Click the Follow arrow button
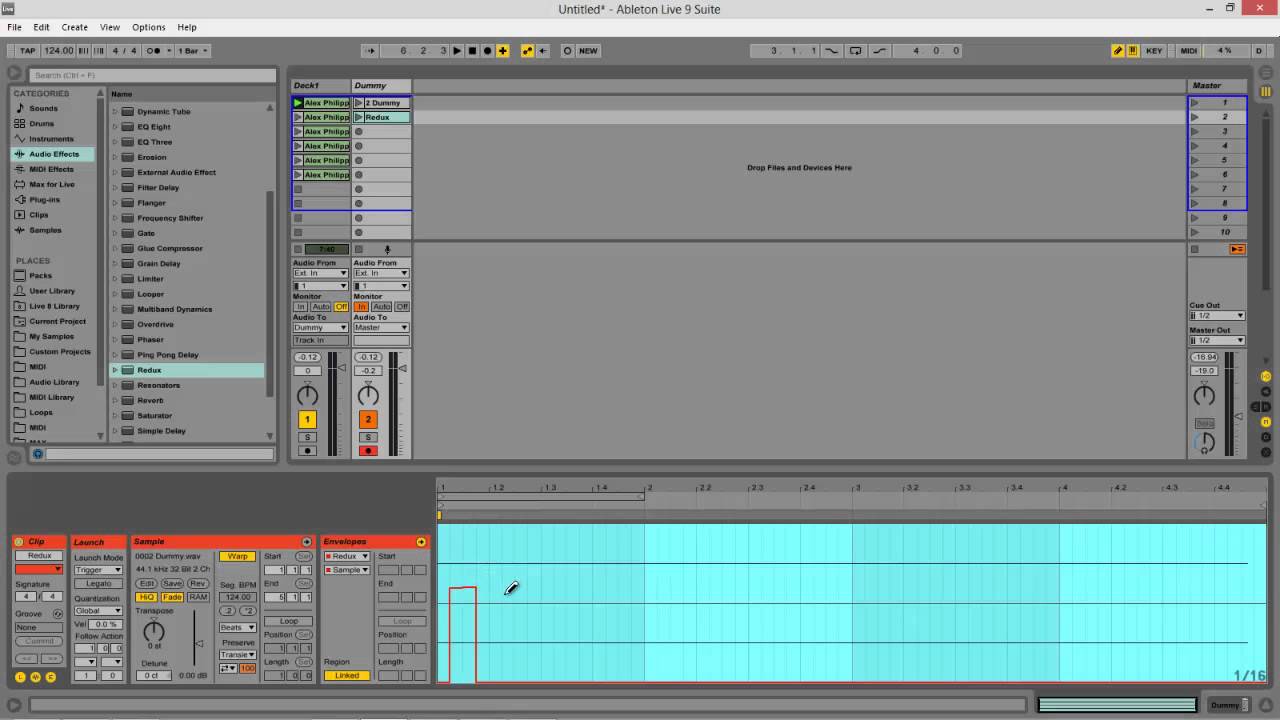The width and height of the screenshot is (1280, 720). pyautogui.click(x=370, y=51)
